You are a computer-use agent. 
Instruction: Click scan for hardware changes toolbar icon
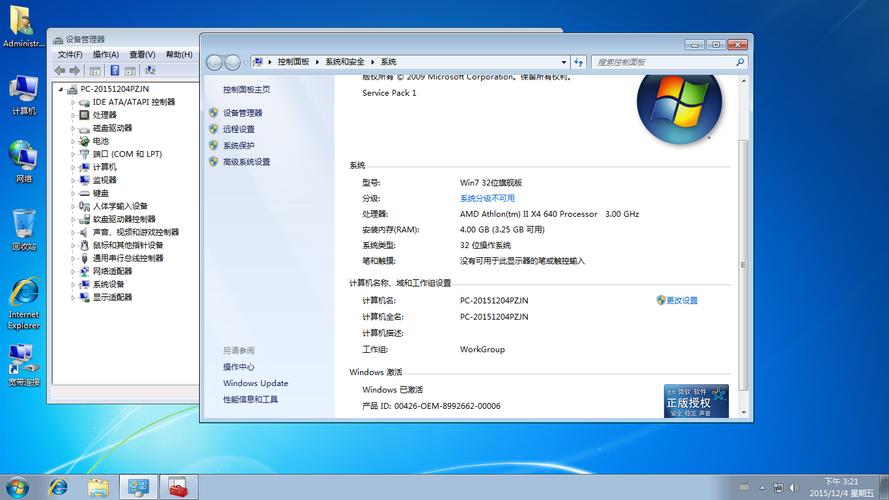click(x=150, y=70)
